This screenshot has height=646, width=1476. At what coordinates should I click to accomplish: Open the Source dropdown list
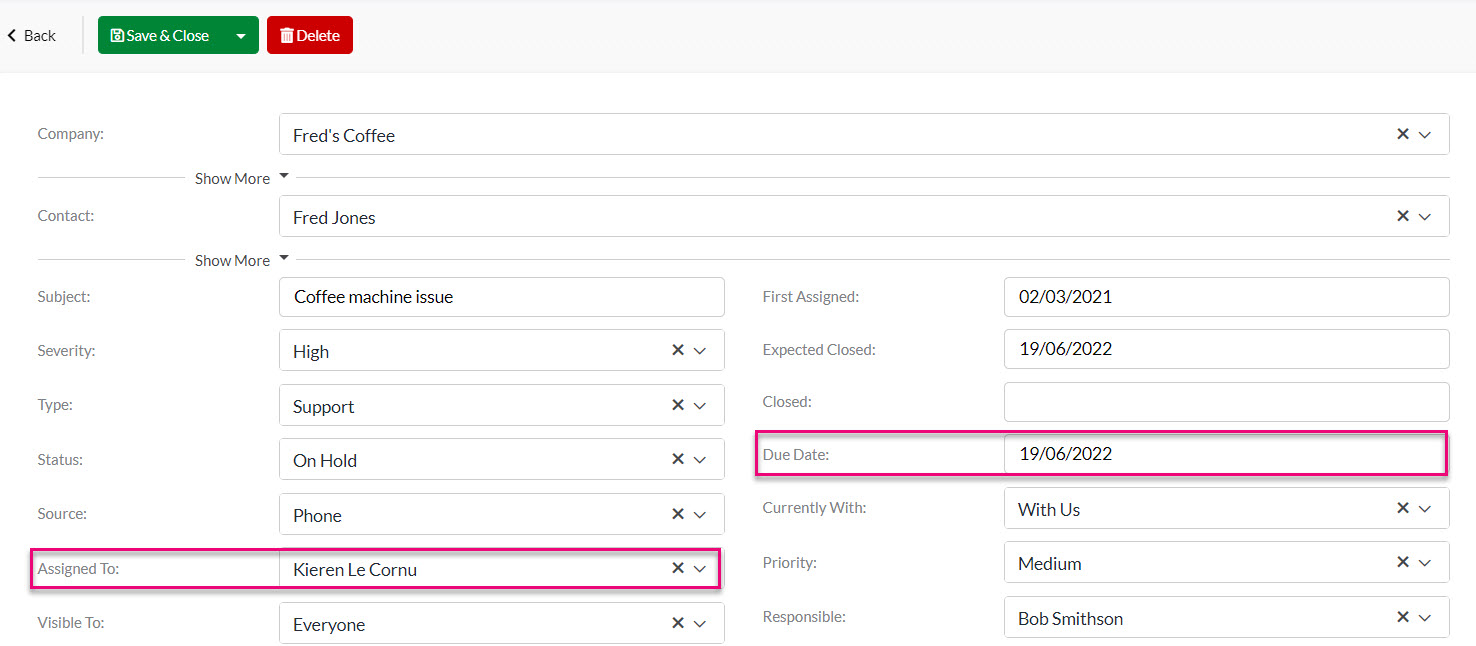coord(700,514)
